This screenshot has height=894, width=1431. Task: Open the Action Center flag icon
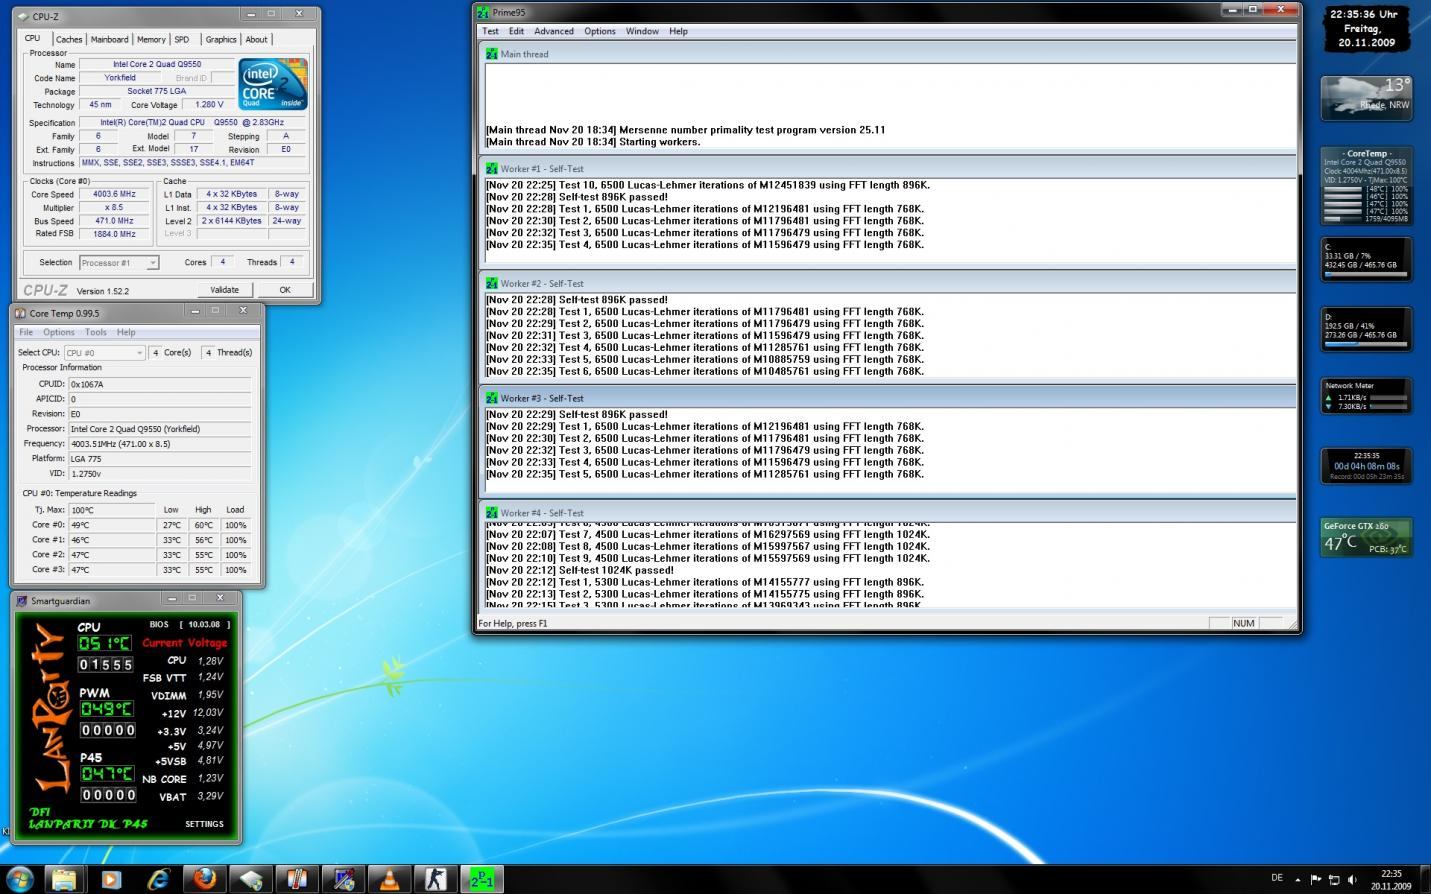click(x=1316, y=879)
